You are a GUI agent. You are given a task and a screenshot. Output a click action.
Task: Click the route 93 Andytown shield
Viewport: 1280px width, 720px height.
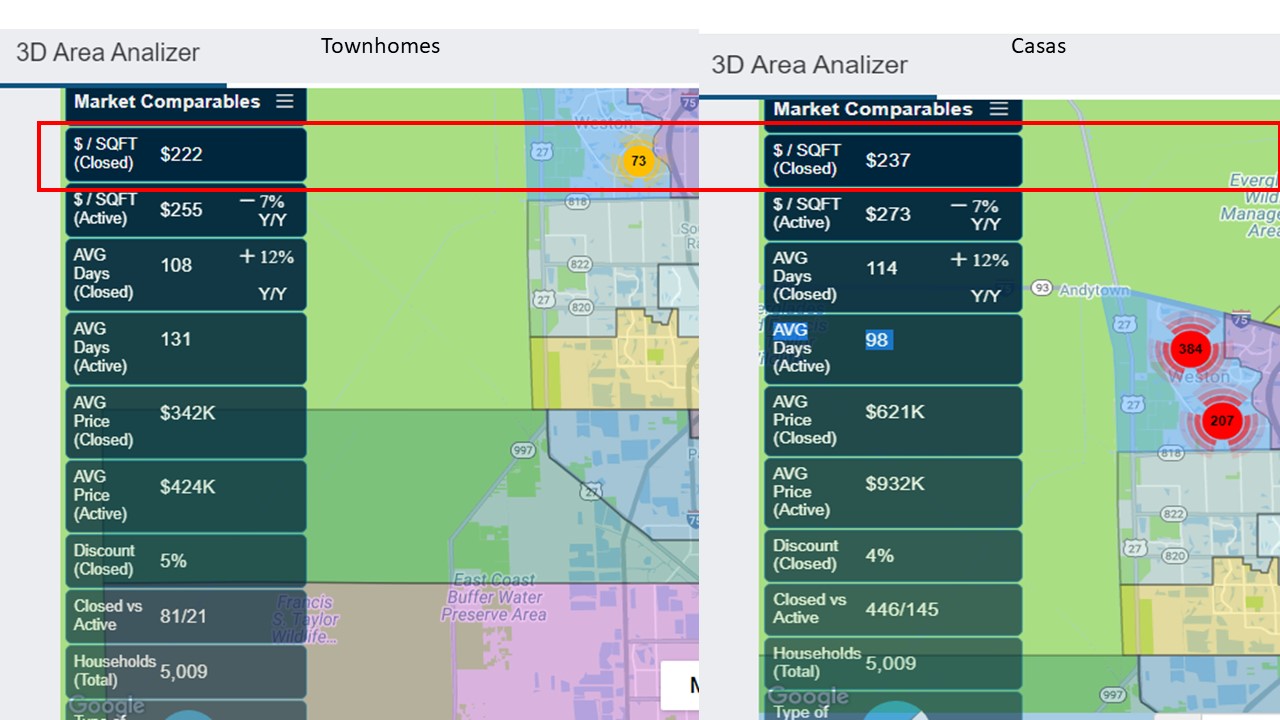pos(1042,288)
